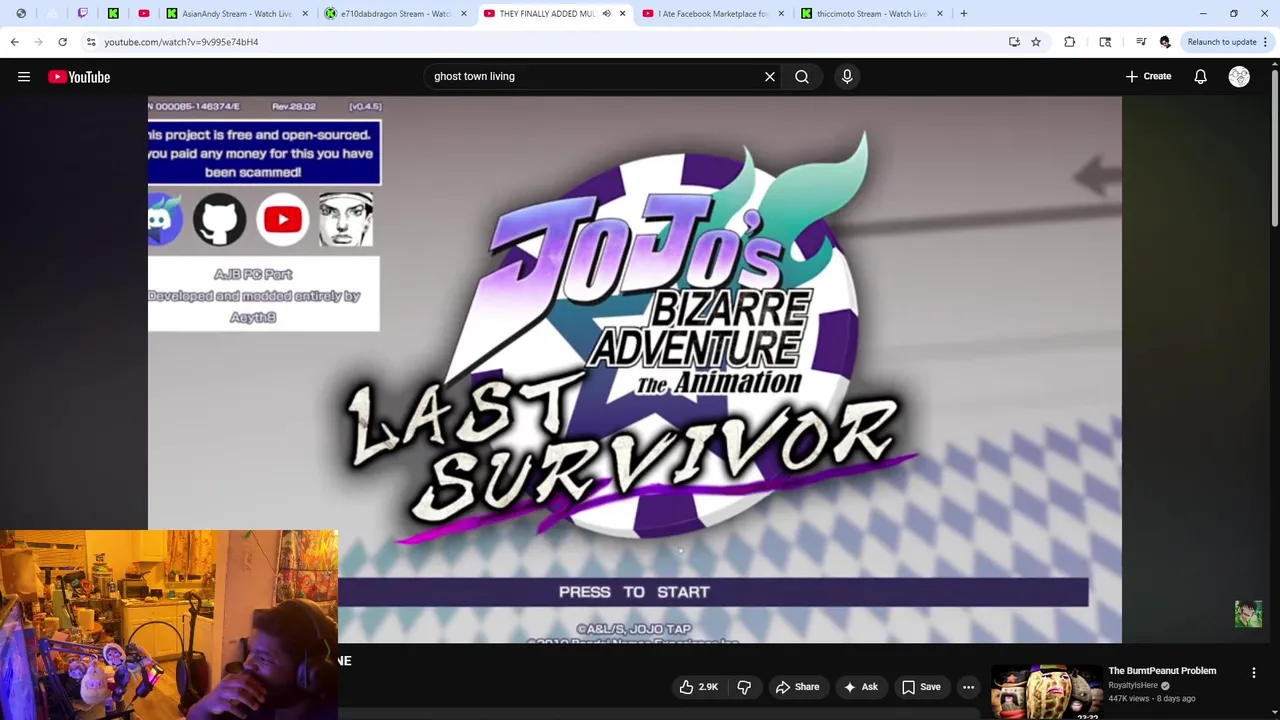Image resolution: width=1280 pixels, height=720 pixels.
Task: Go back in browser history
Action: tap(14, 42)
